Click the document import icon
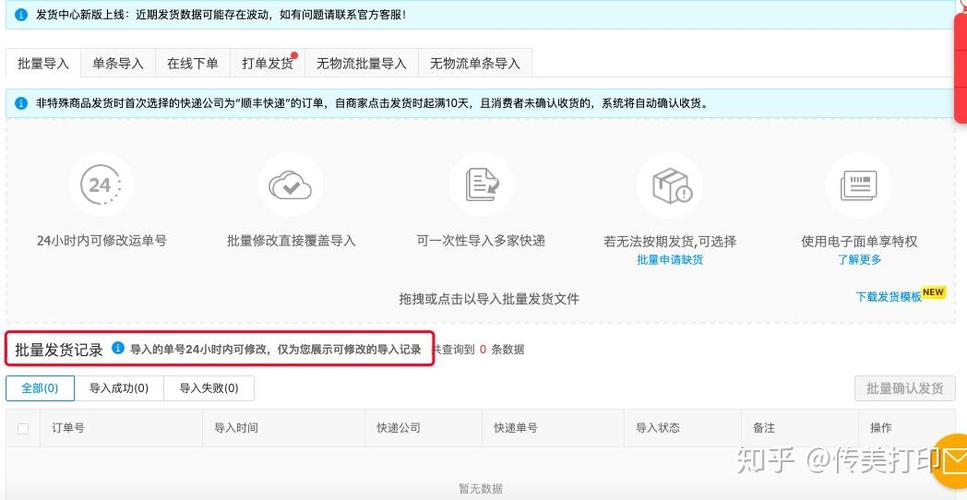 point(481,185)
